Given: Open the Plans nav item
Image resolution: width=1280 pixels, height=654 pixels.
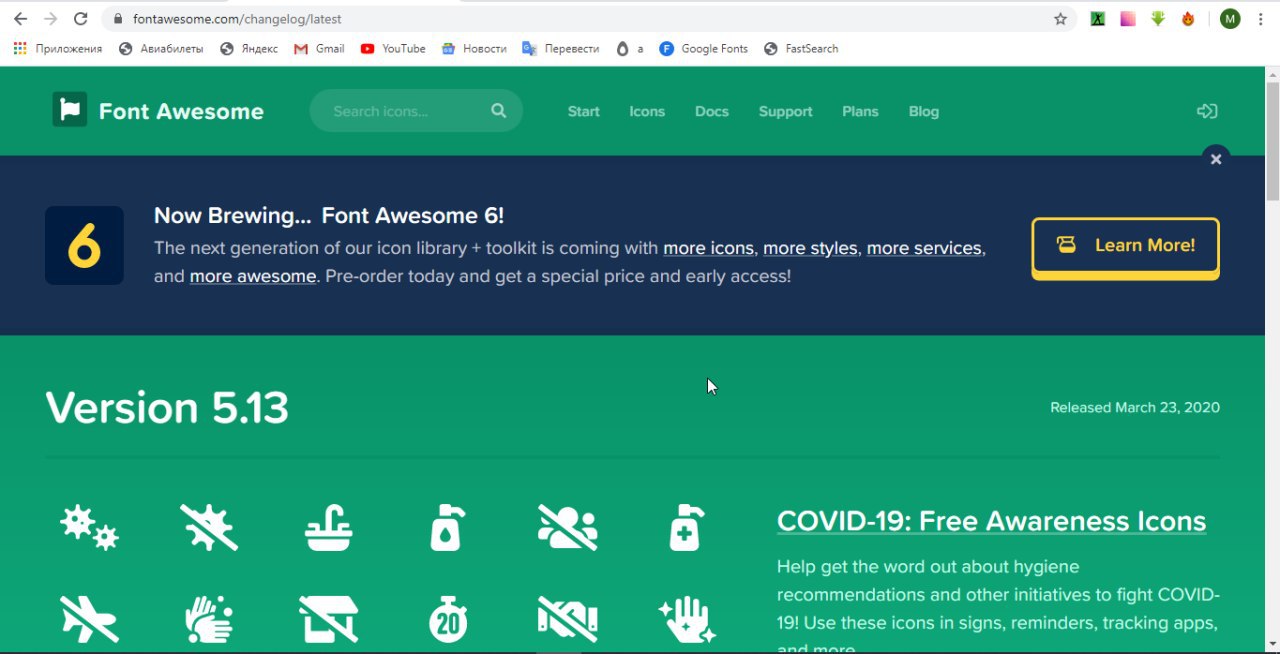Looking at the screenshot, I should click(x=860, y=111).
